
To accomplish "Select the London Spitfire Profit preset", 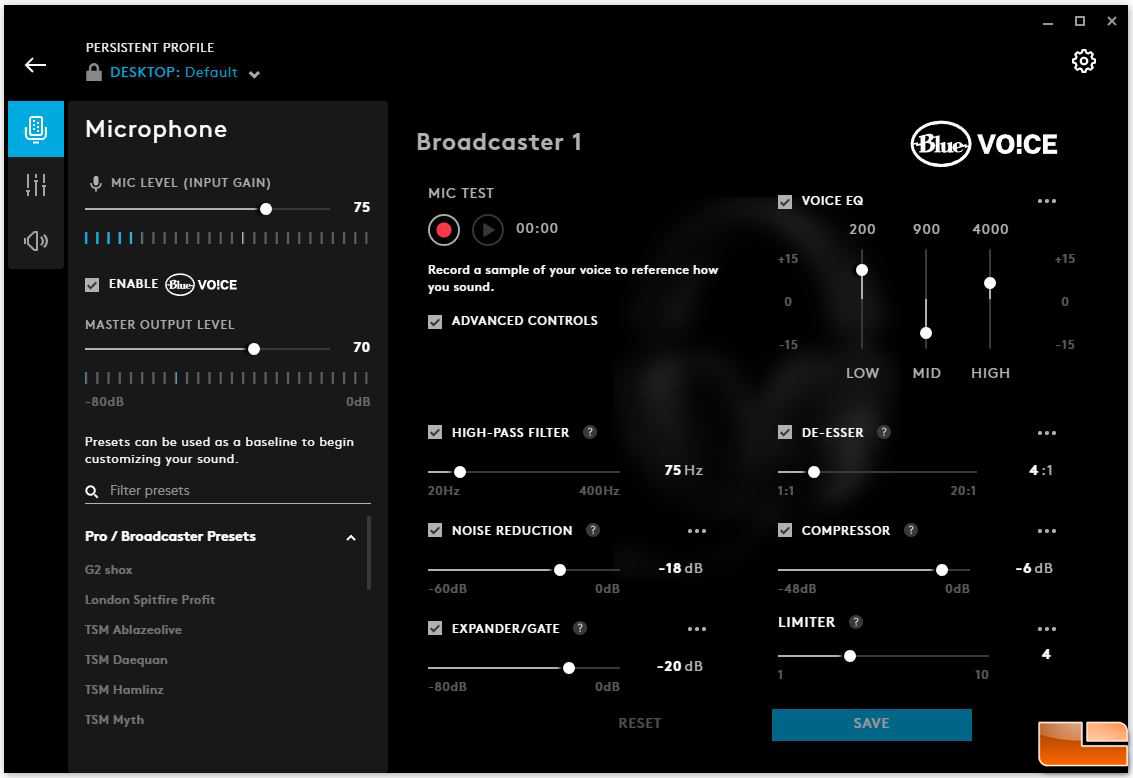I will click(150, 600).
